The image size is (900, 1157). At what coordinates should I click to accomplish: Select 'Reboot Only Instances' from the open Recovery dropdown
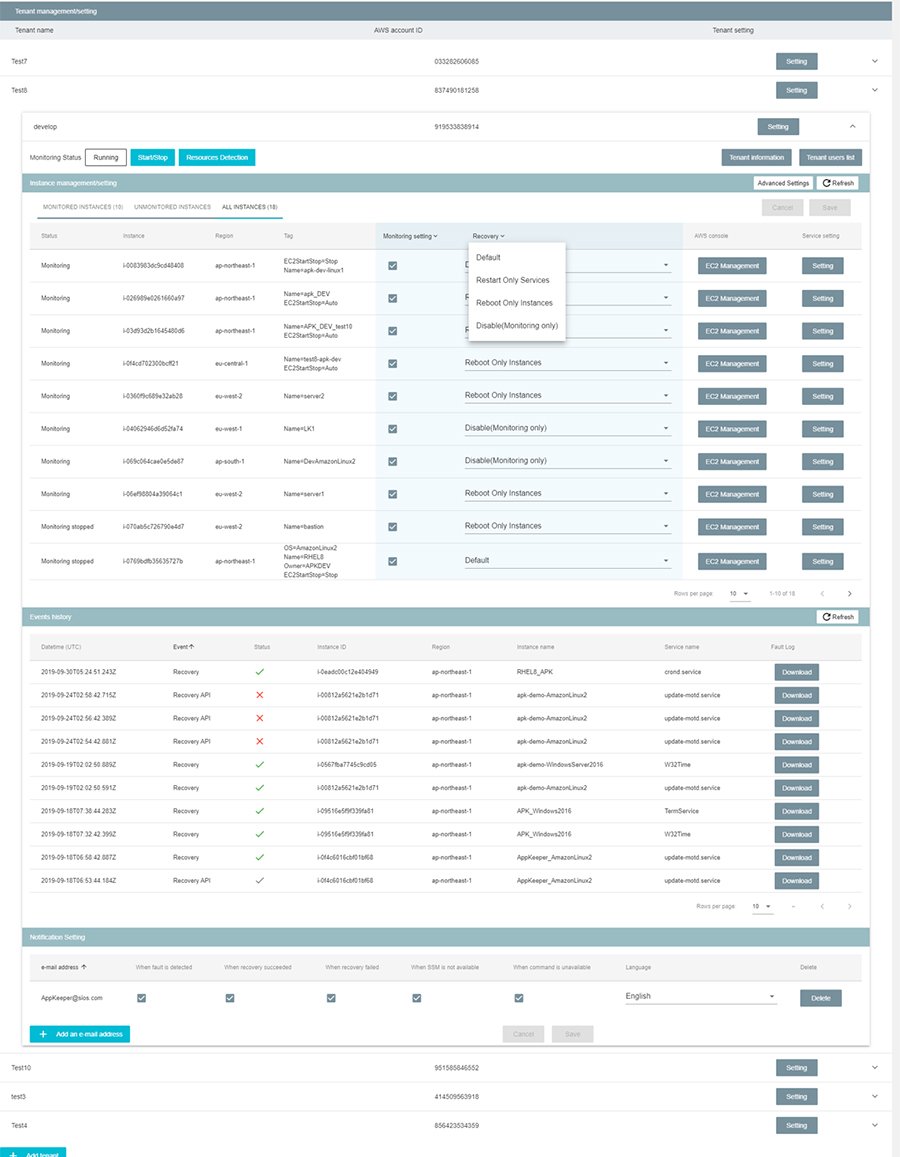point(516,302)
